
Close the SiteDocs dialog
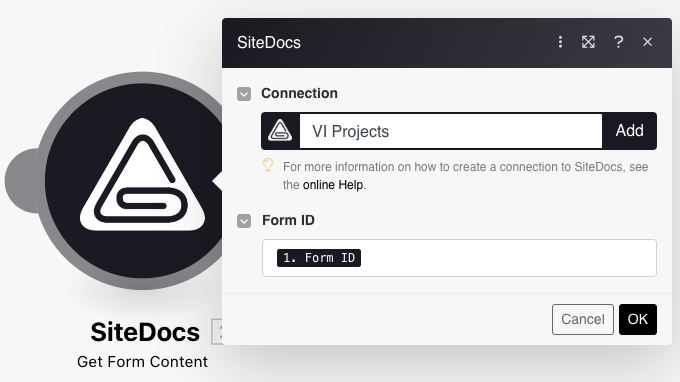[647, 42]
